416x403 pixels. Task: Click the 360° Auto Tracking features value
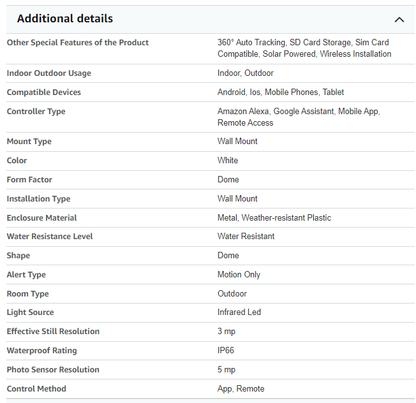(x=304, y=48)
